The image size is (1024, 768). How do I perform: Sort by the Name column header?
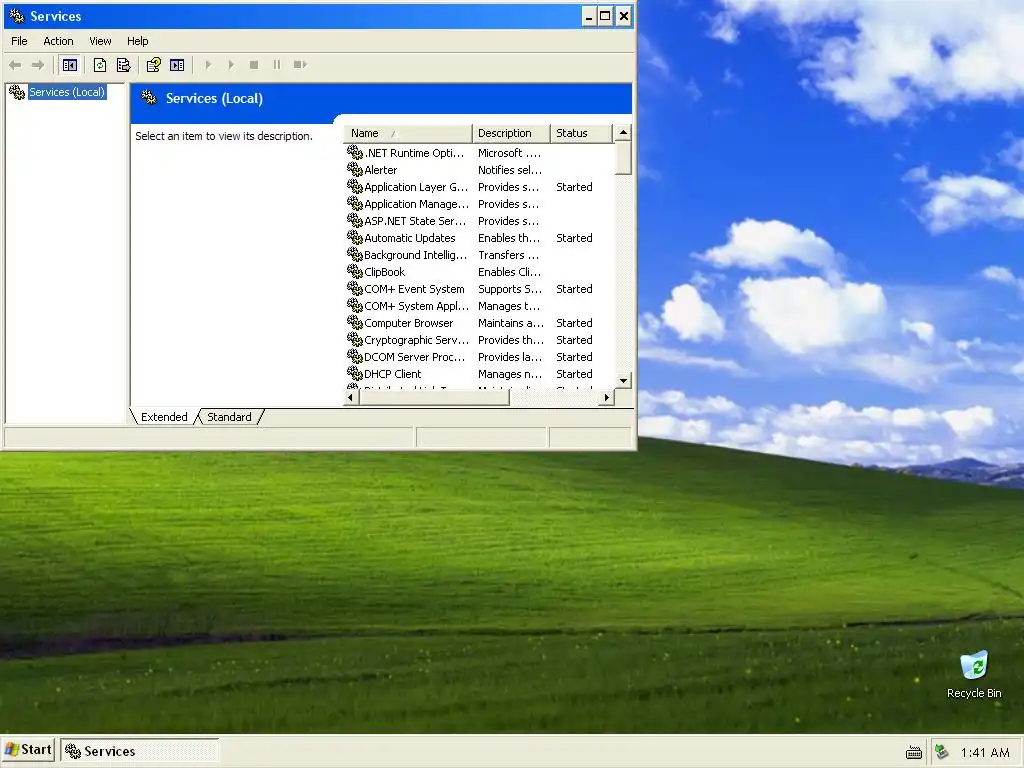(408, 133)
